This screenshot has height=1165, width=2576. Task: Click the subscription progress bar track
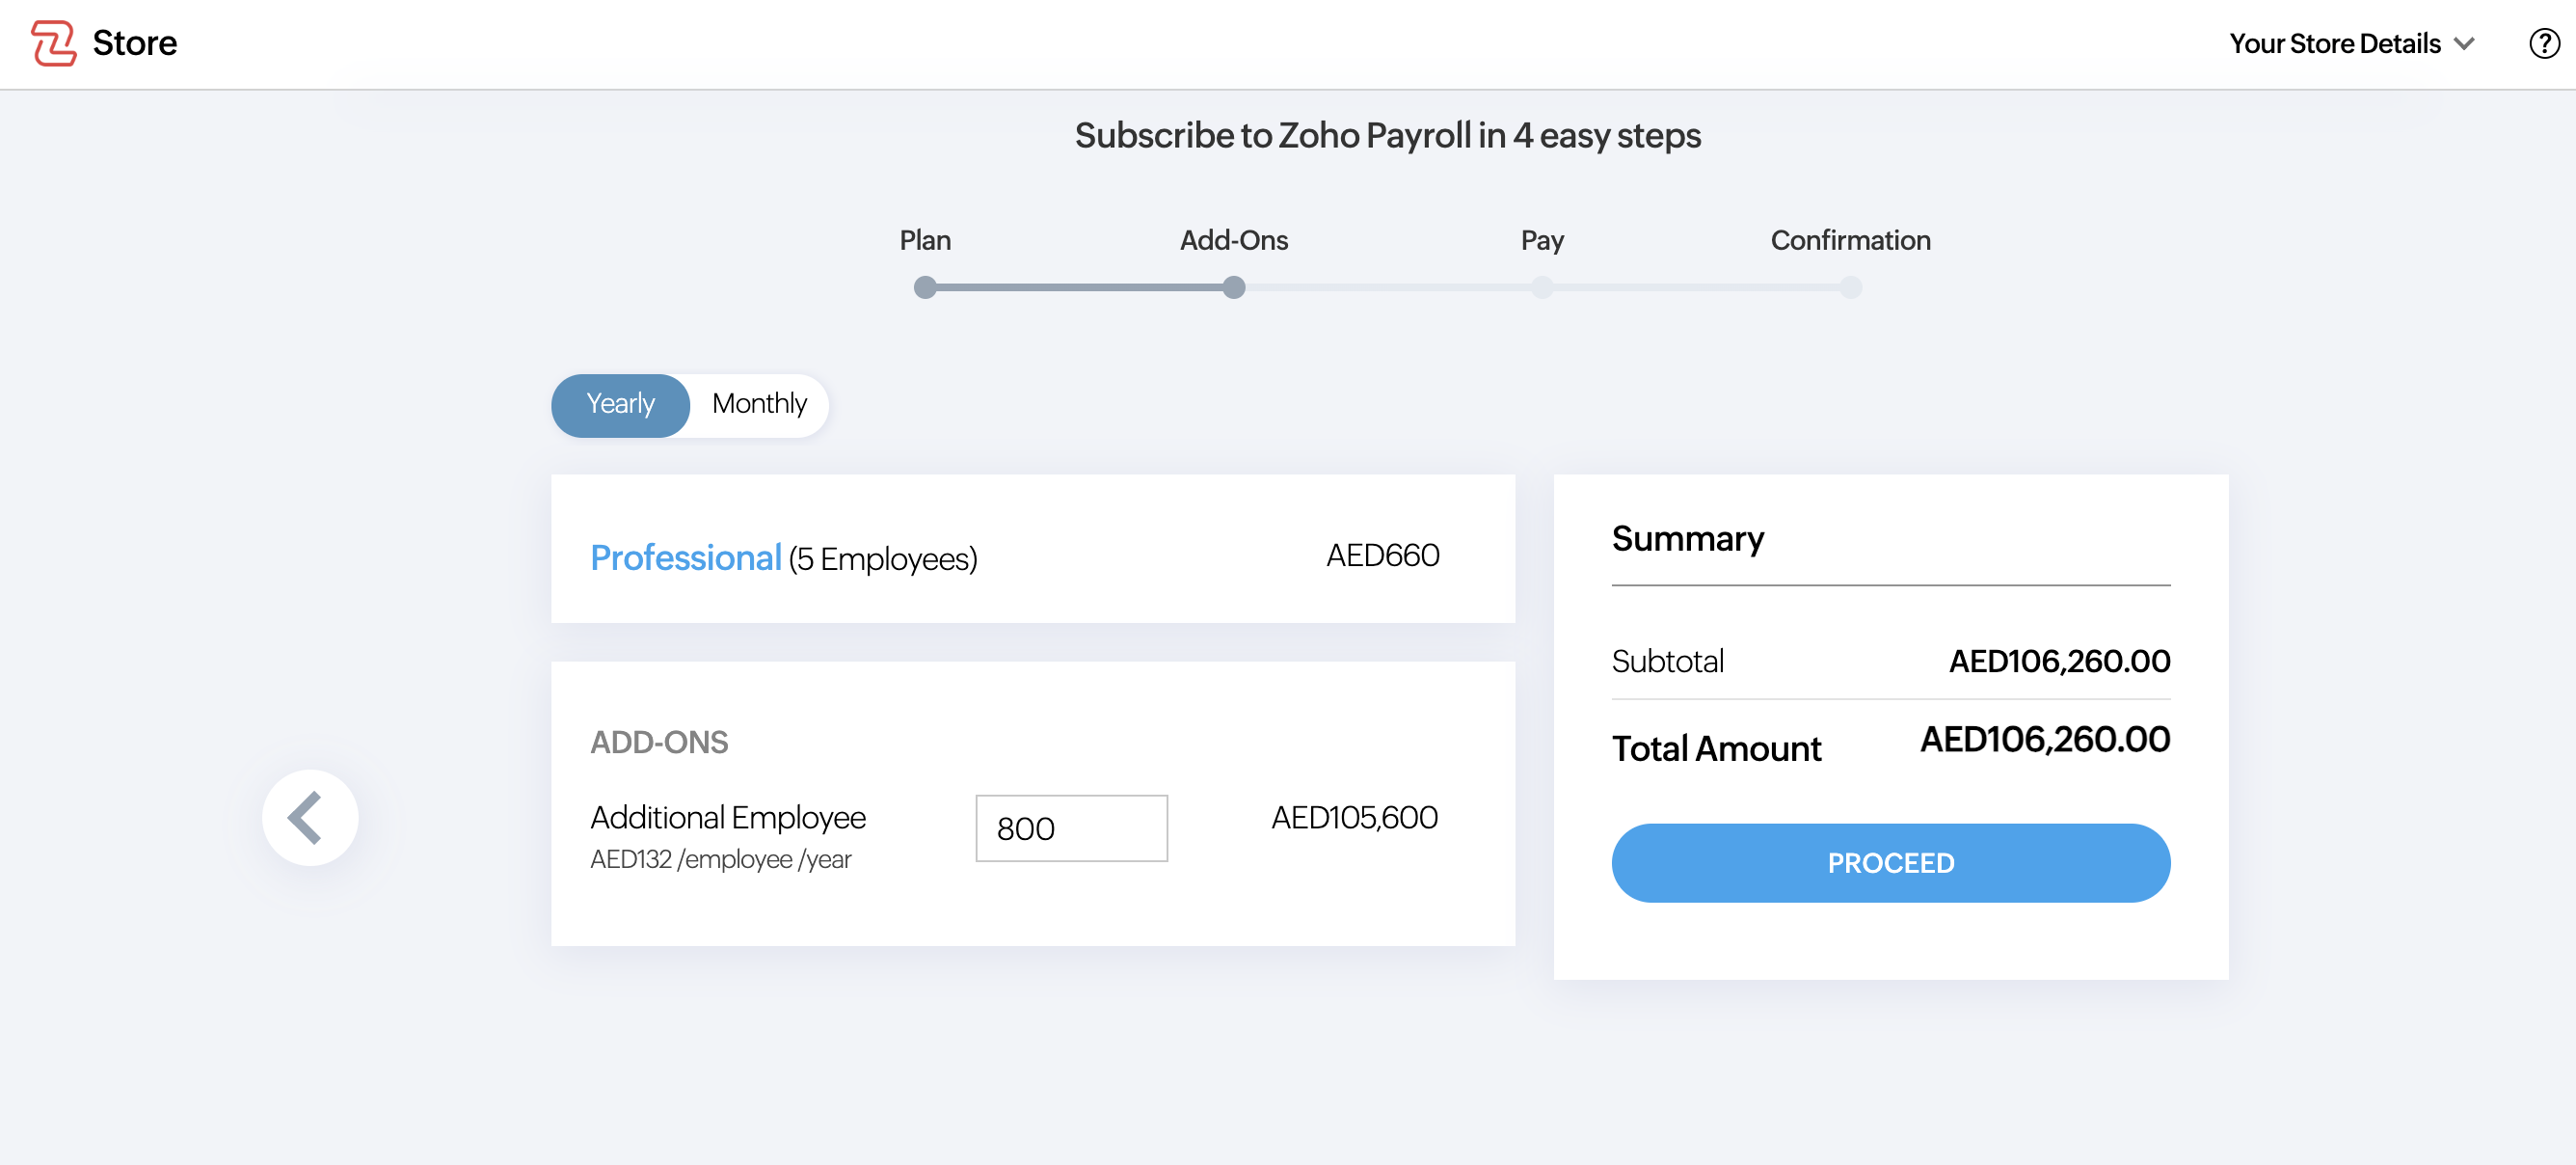1390,287
